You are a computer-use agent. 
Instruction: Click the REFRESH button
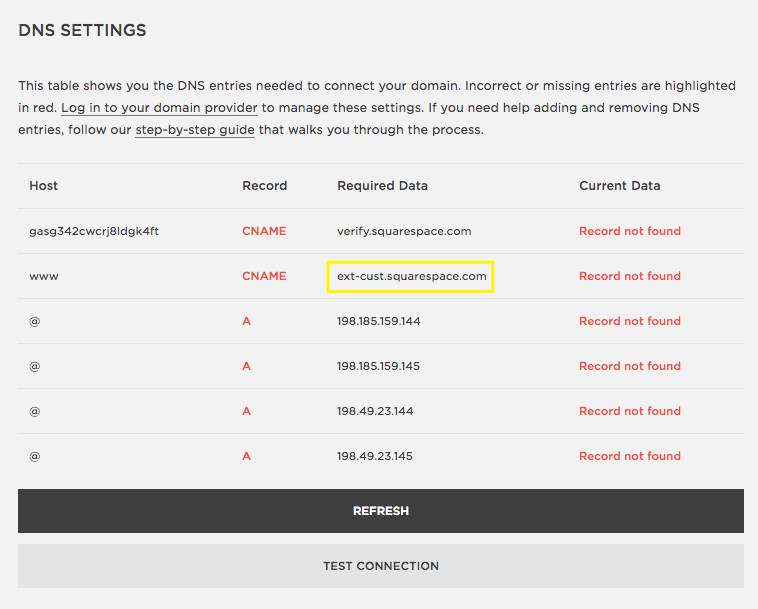(x=380, y=511)
